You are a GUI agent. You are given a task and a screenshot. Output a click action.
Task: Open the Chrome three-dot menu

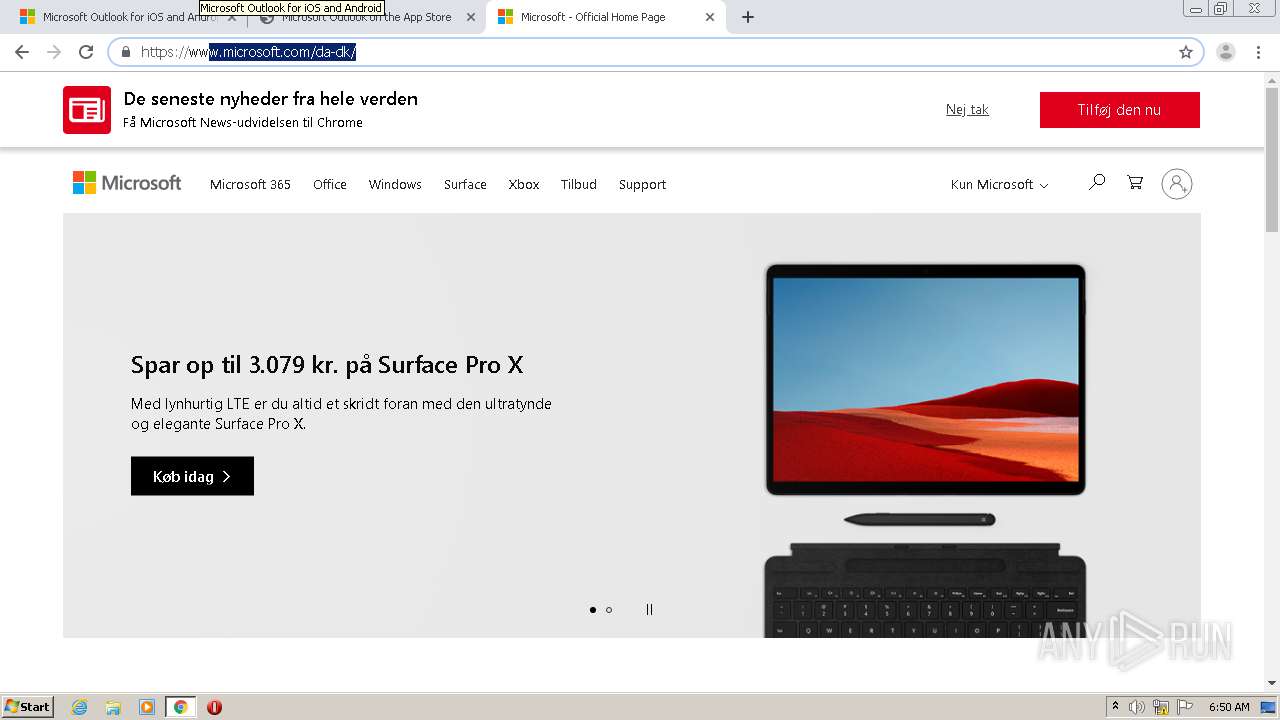pyautogui.click(x=1258, y=52)
